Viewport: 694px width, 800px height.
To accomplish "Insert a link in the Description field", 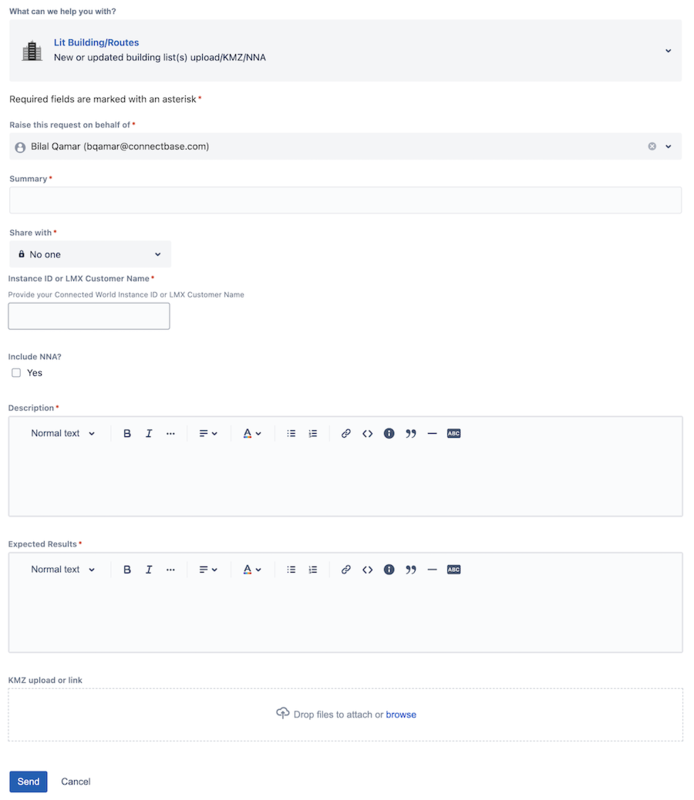I will (345, 433).
